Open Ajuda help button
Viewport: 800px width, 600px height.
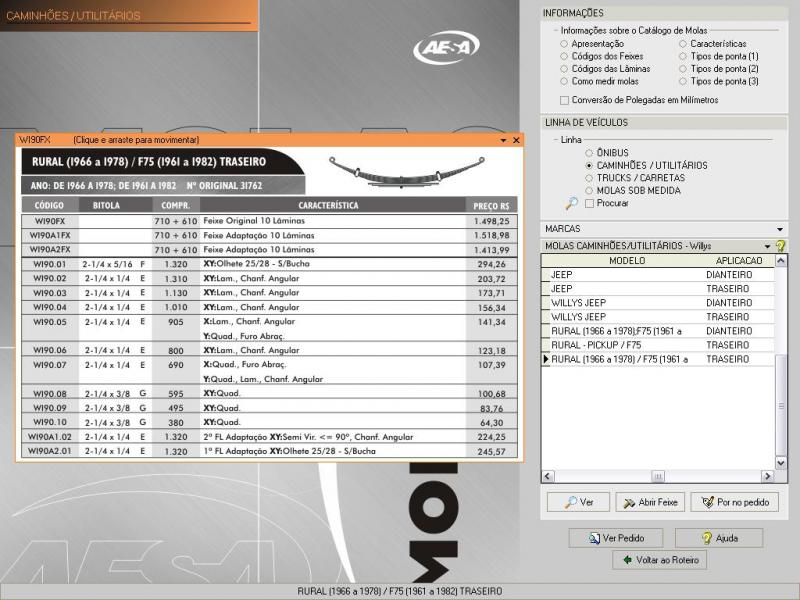(719, 538)
